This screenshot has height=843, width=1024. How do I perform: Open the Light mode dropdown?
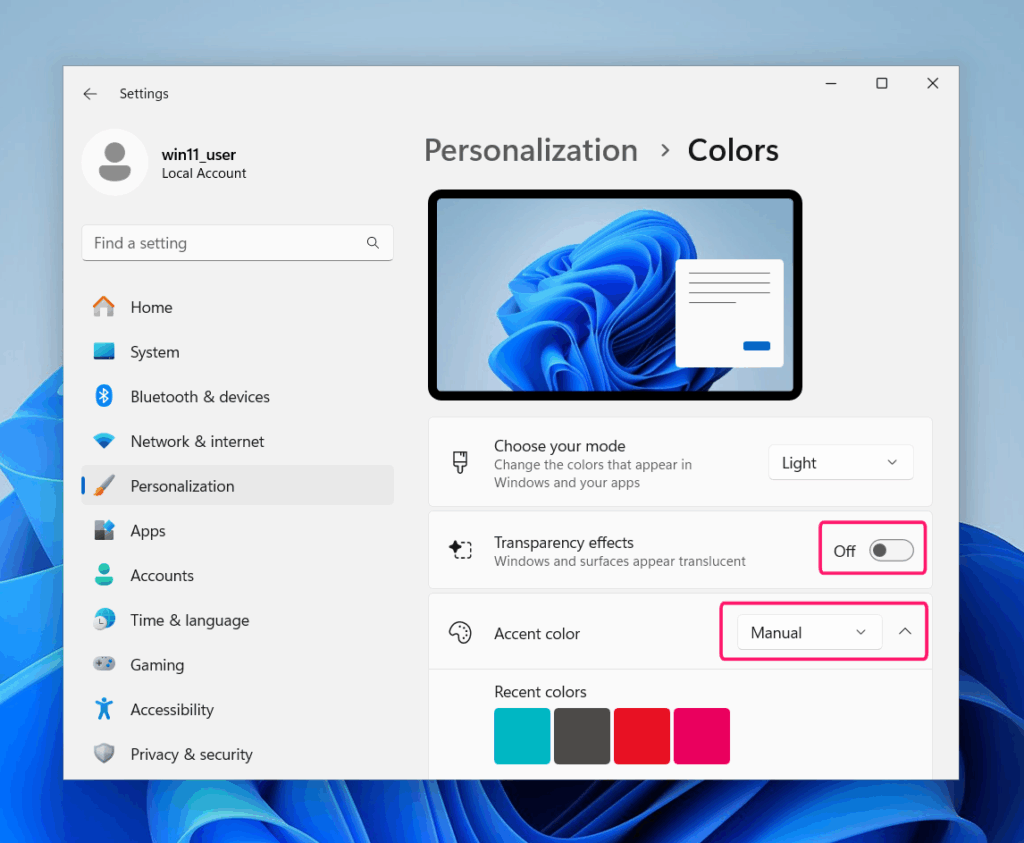[840, 462]
